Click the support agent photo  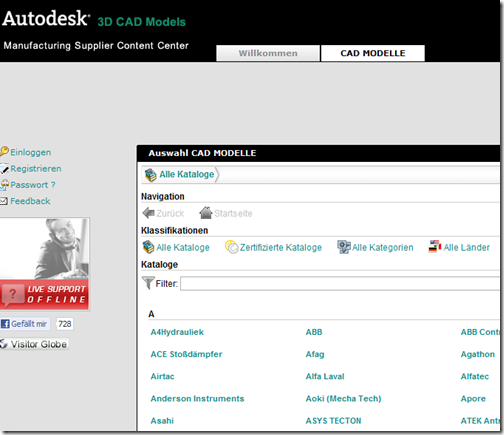coord(45,249)
